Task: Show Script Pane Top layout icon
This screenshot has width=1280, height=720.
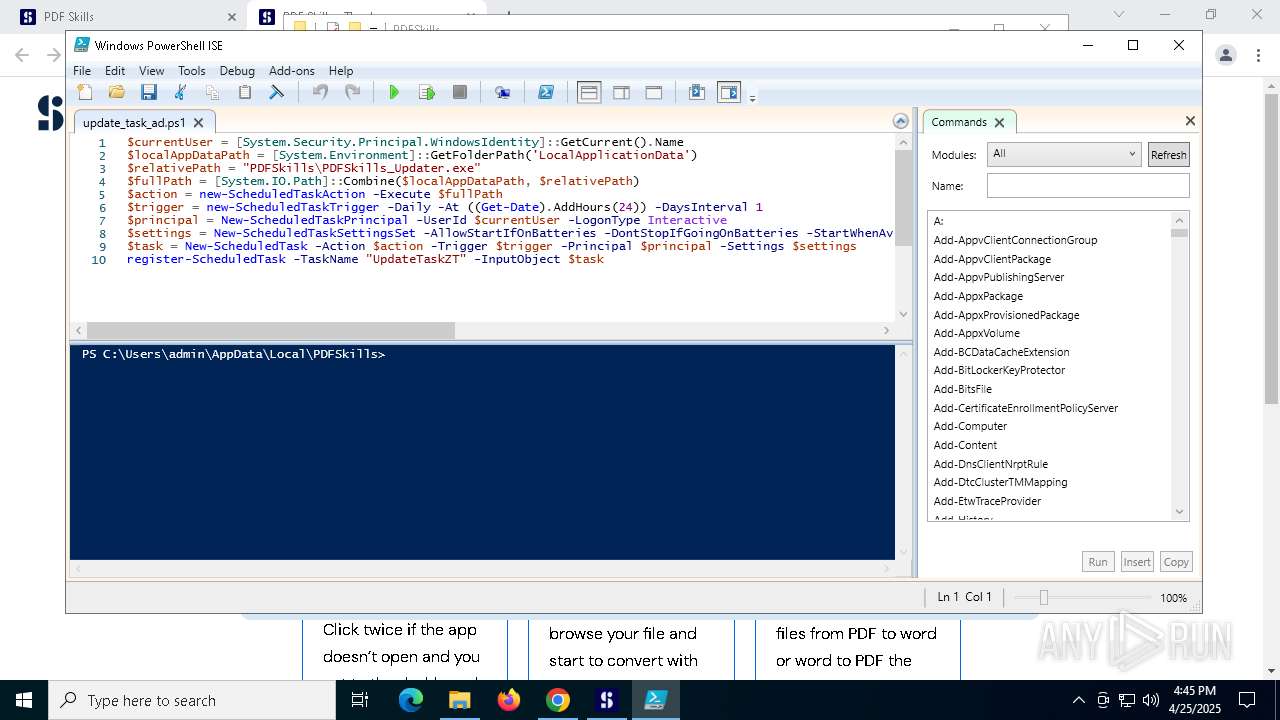Action: [x=589, y=92]
